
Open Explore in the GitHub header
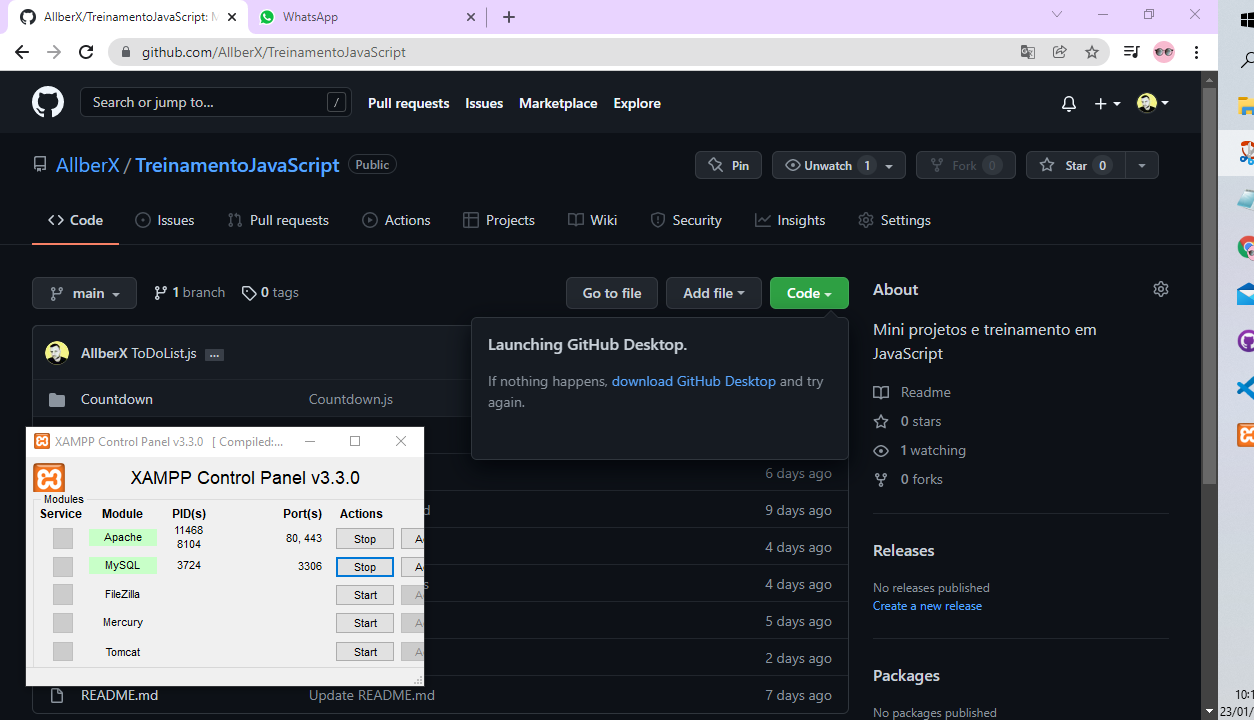(637, 103)
